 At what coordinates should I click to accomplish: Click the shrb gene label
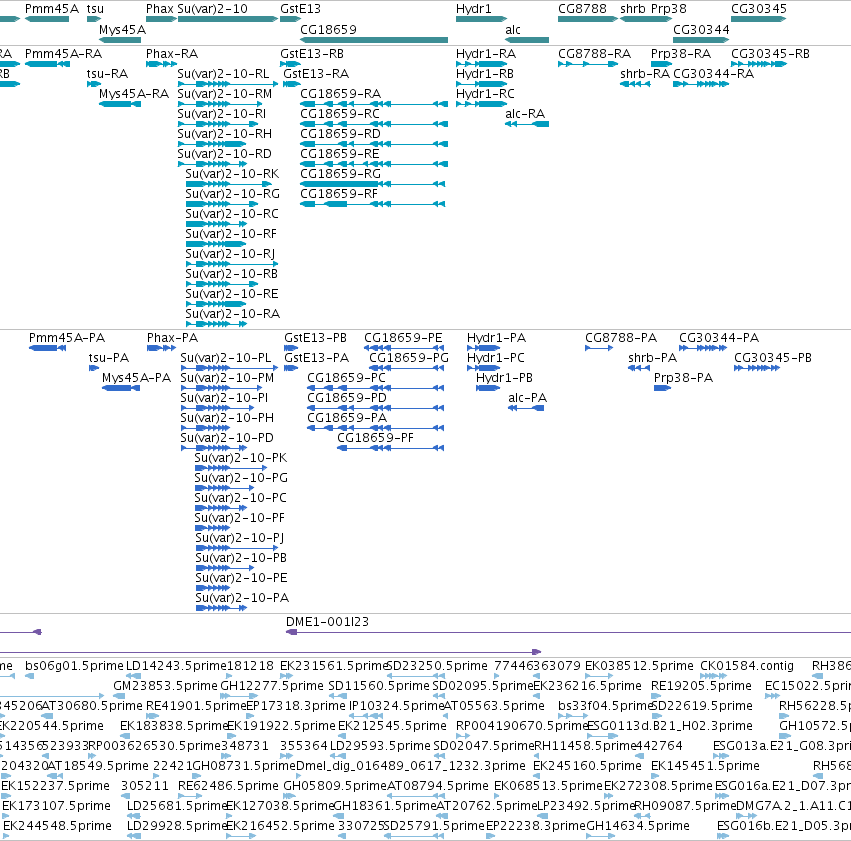633,9
